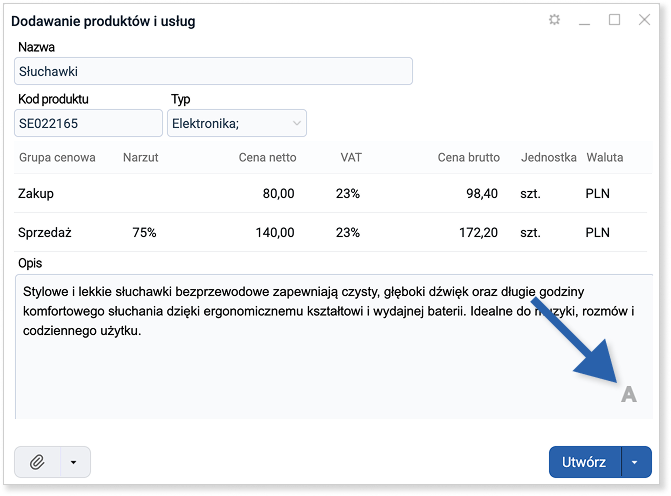Click the VAT 23% cell in Zakup row
This screenshot has width=671, height=496.
coord(348,193)
